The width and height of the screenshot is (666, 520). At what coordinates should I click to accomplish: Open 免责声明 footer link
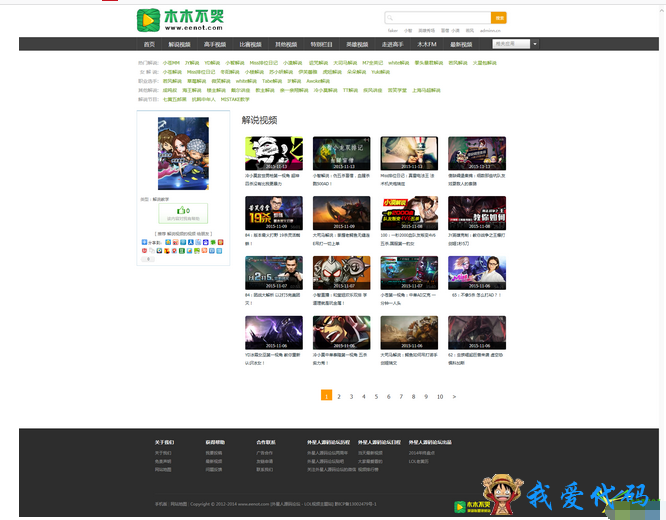pos(163,461)
